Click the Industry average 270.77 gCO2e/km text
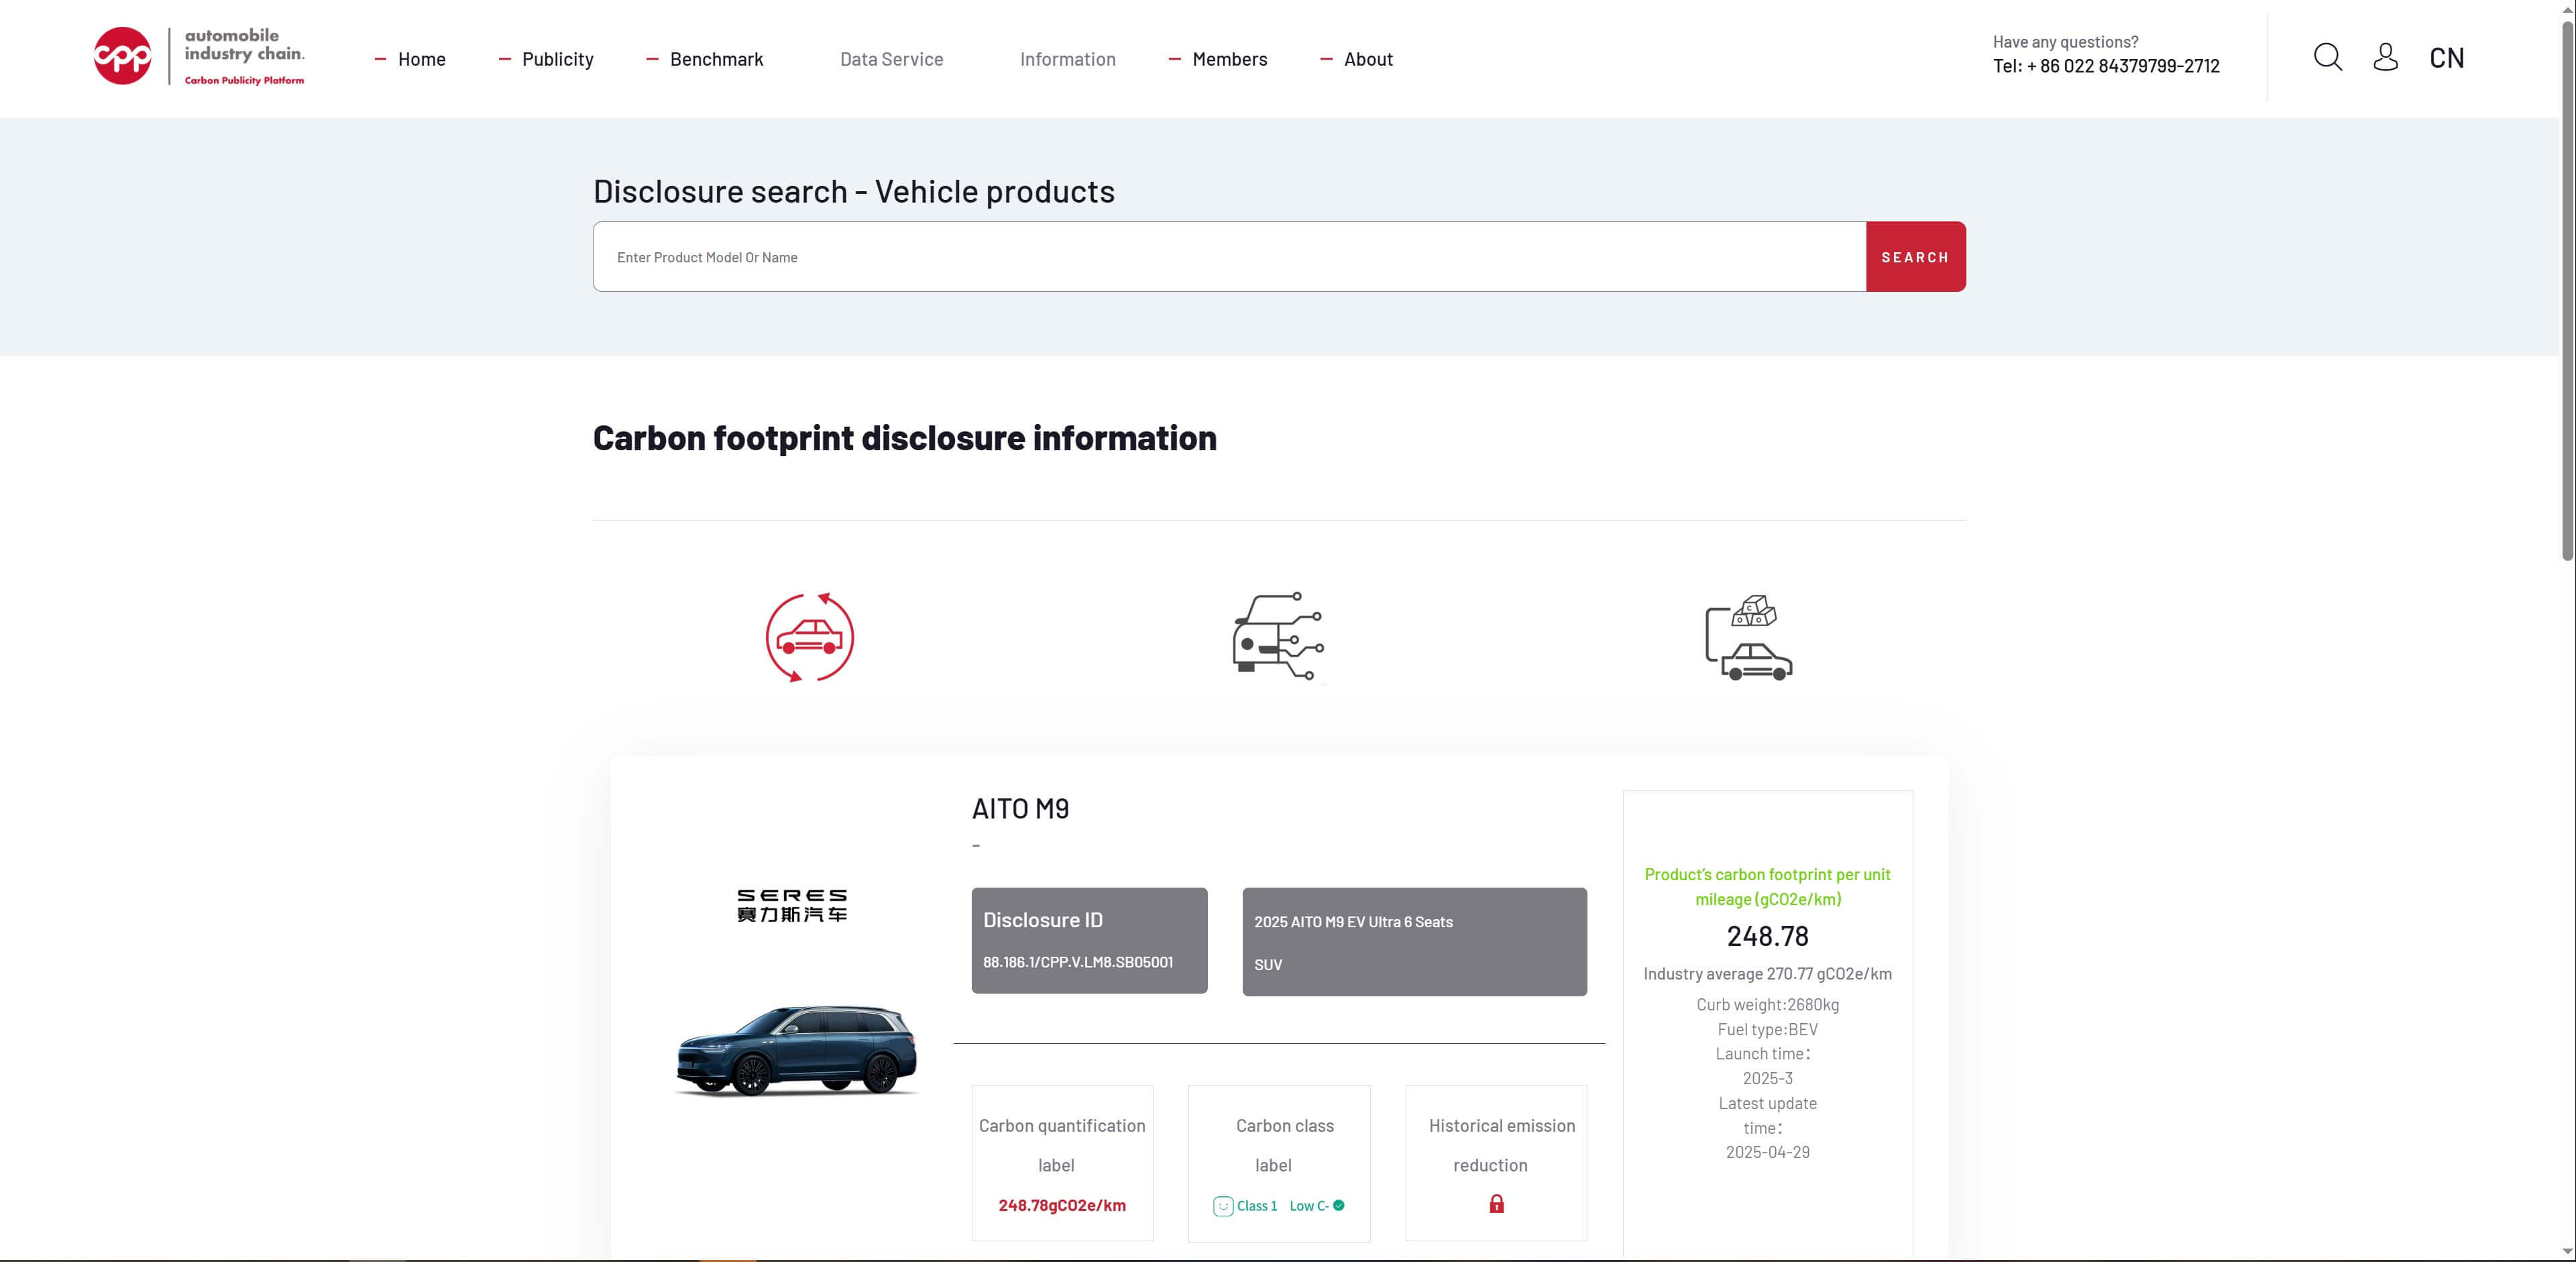This screenshot has width=2576, height=1262. coord(1767,974)
